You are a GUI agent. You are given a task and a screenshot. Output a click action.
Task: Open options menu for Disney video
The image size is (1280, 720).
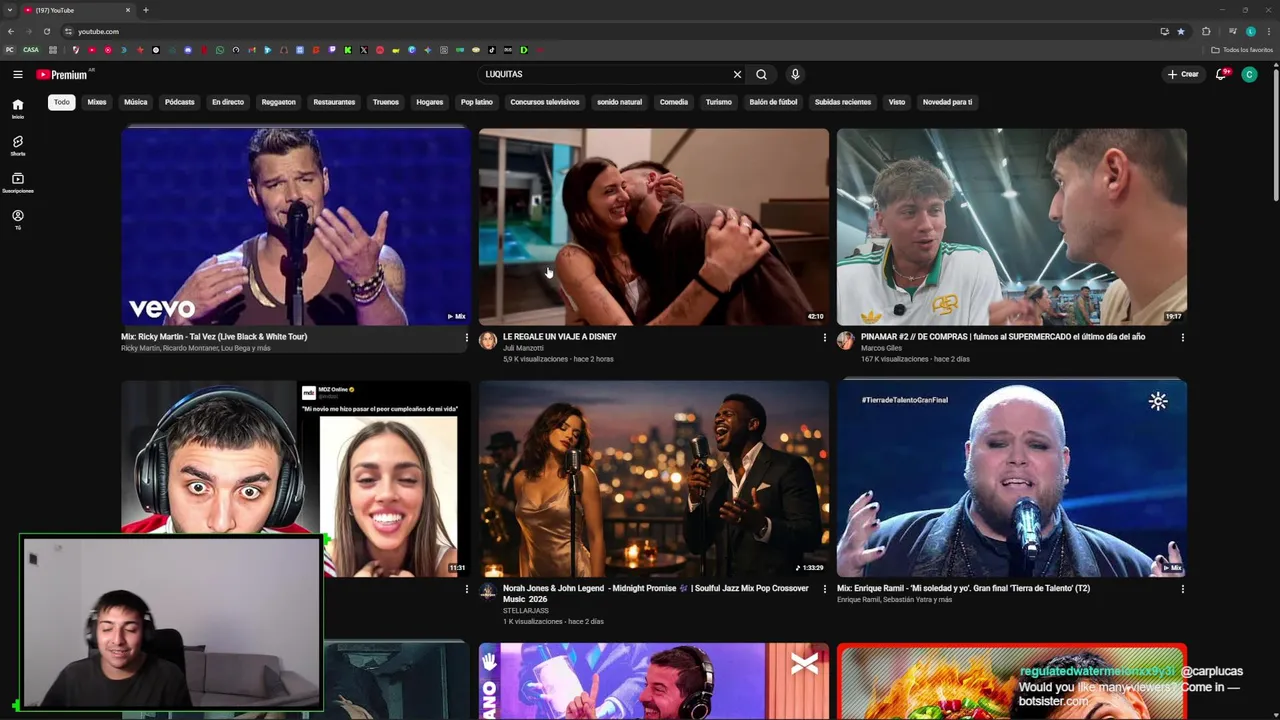[x=824, y=338]
